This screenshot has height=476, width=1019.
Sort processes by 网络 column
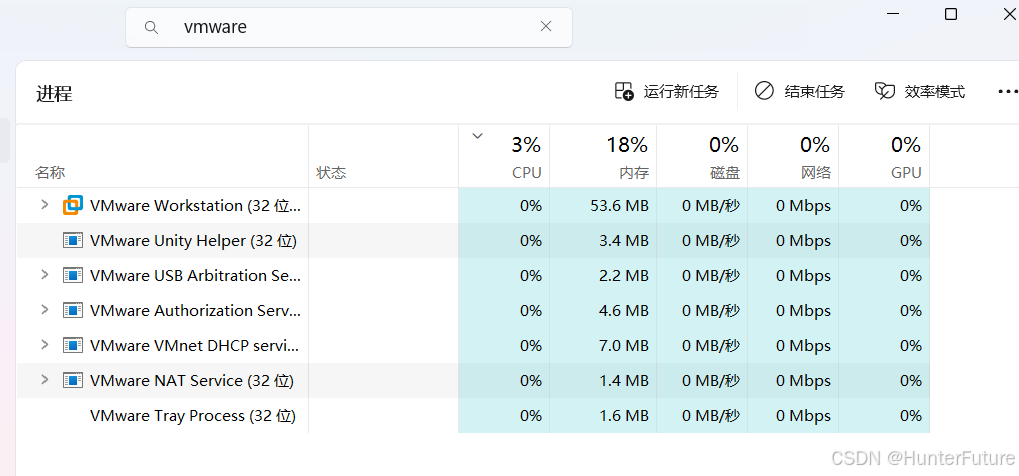pyautogui.click(x=816, y=173)
